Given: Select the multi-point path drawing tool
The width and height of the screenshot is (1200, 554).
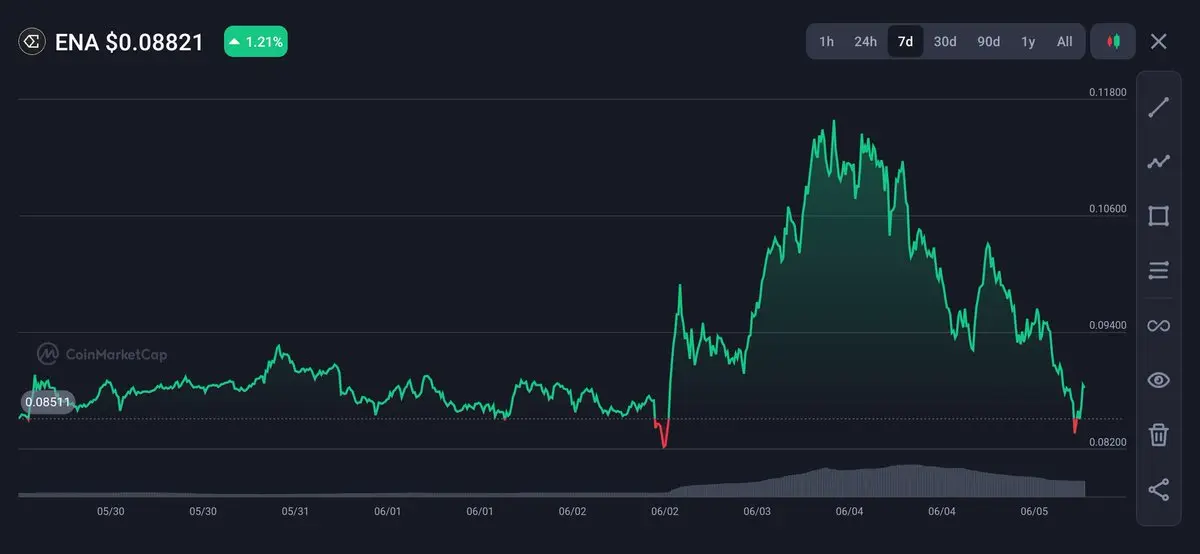Looking at the screenshot, I should click(x=1158, y=162).
